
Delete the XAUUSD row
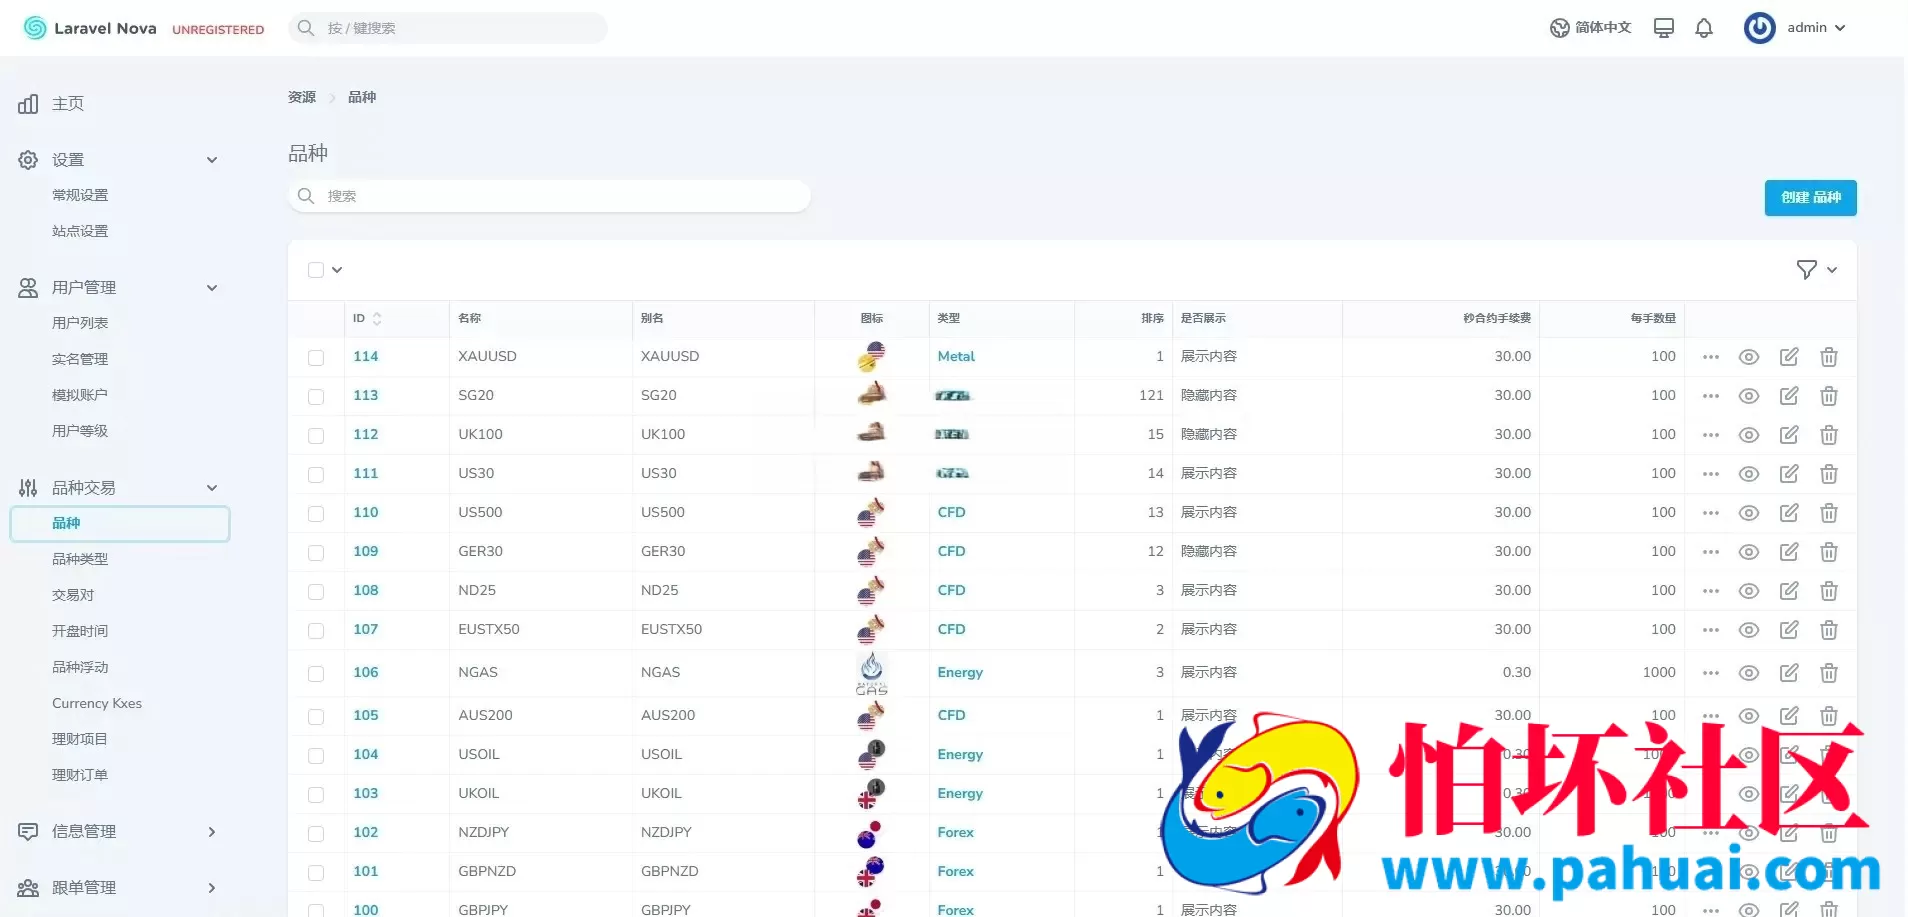pyautogui.click(x=1829, y=357)
